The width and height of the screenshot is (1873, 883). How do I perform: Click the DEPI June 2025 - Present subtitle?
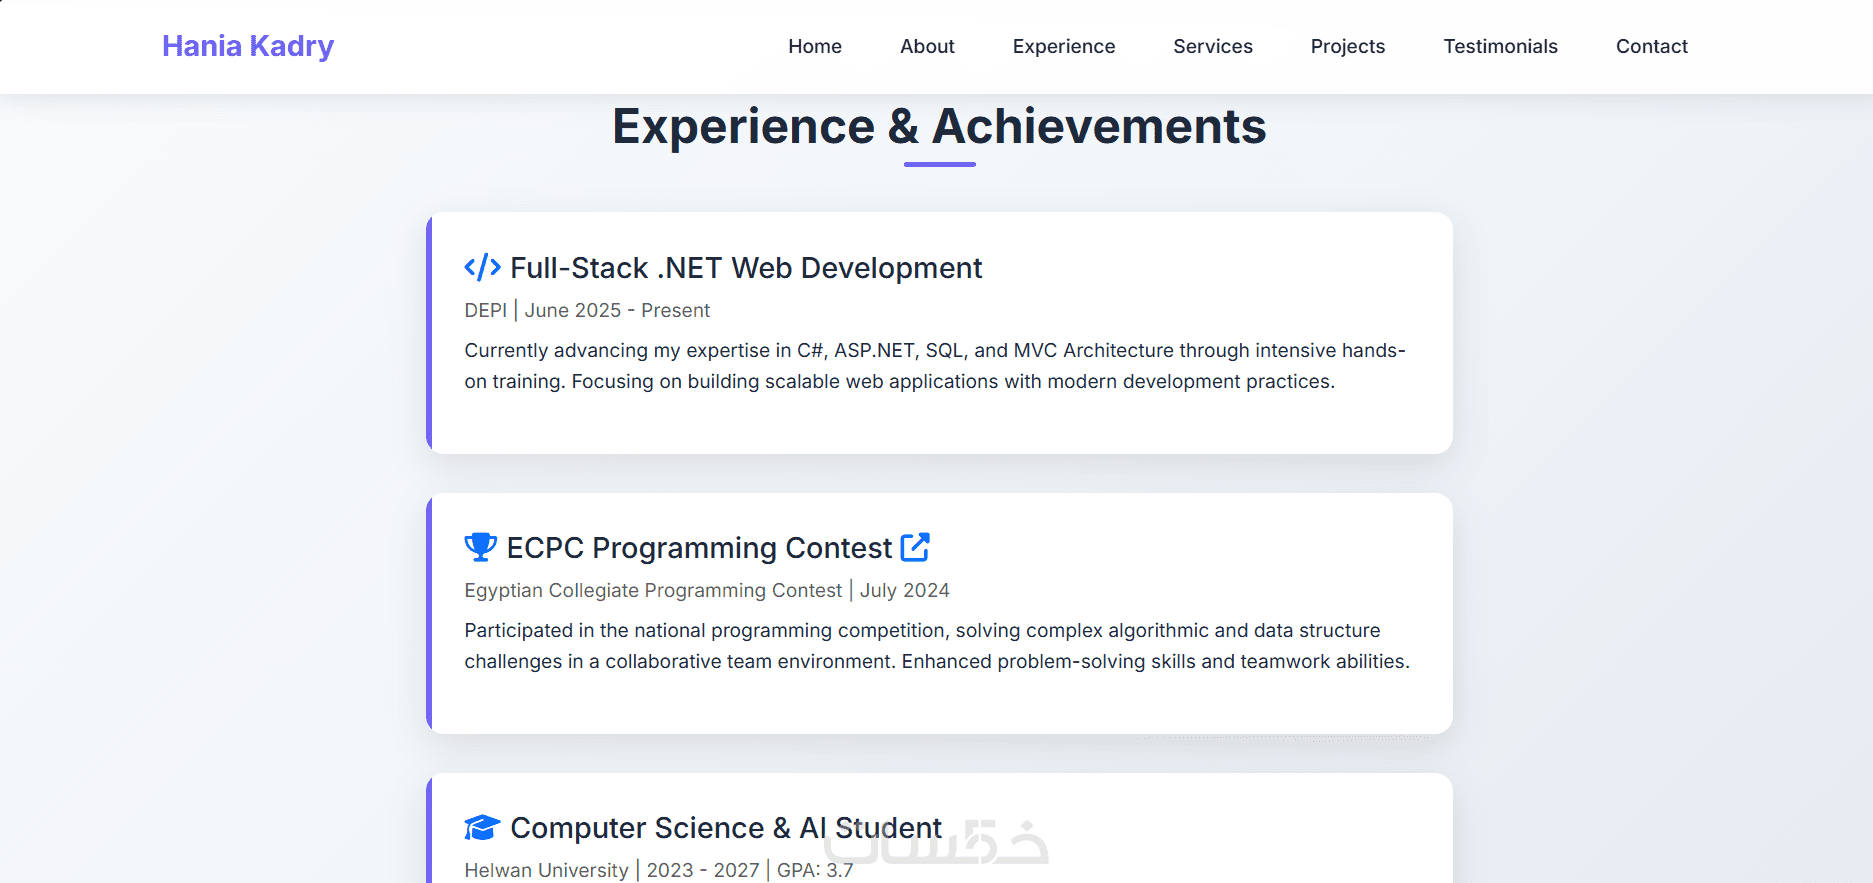point(587,310)
